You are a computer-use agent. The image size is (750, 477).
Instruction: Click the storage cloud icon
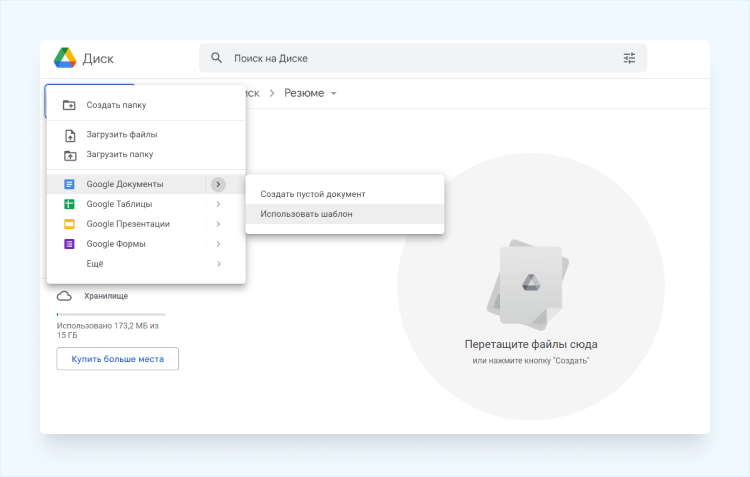click(64, 296)
